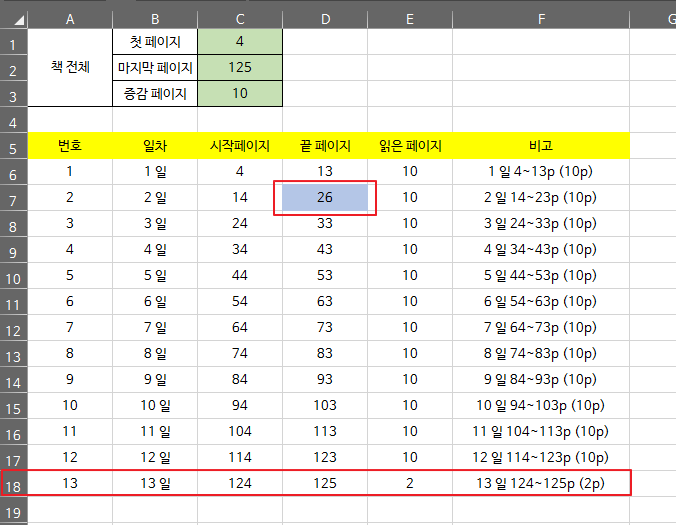Click the '증감 페이지' label cell
The width and height of the screenshot is (676, 525).
point(155,94)
